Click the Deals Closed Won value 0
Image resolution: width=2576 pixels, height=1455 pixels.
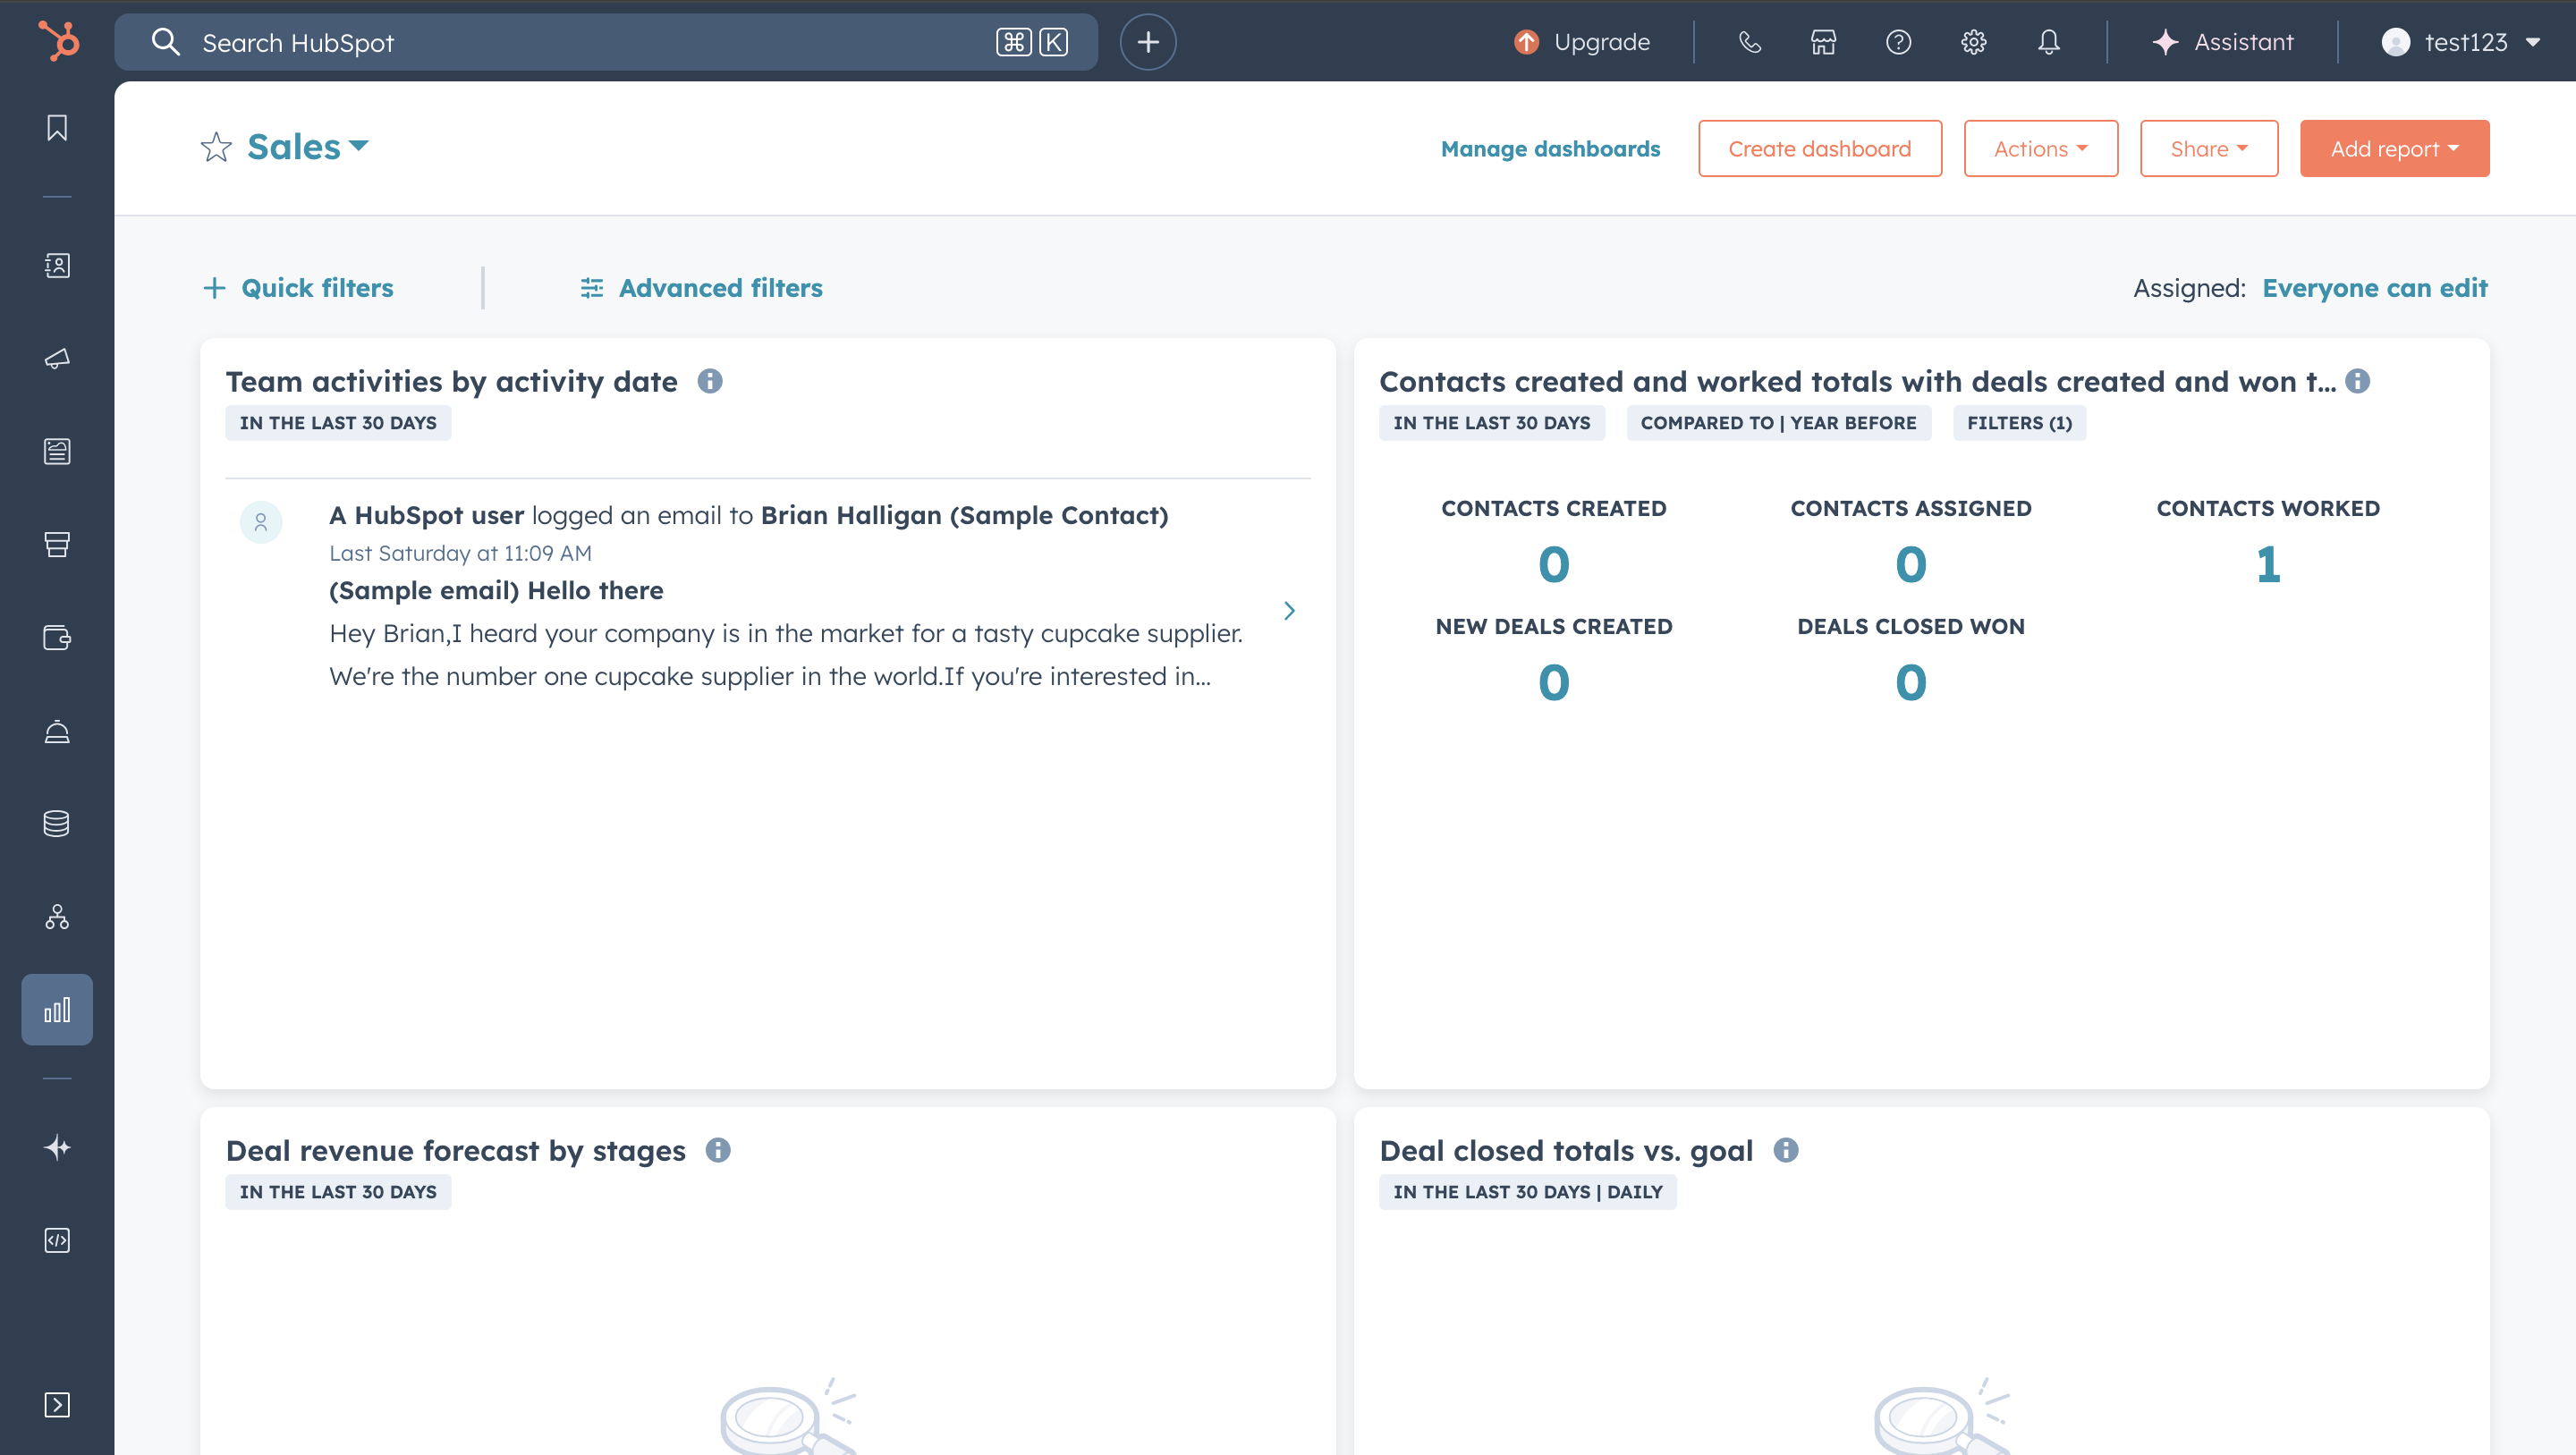(x=1910, y=683)
